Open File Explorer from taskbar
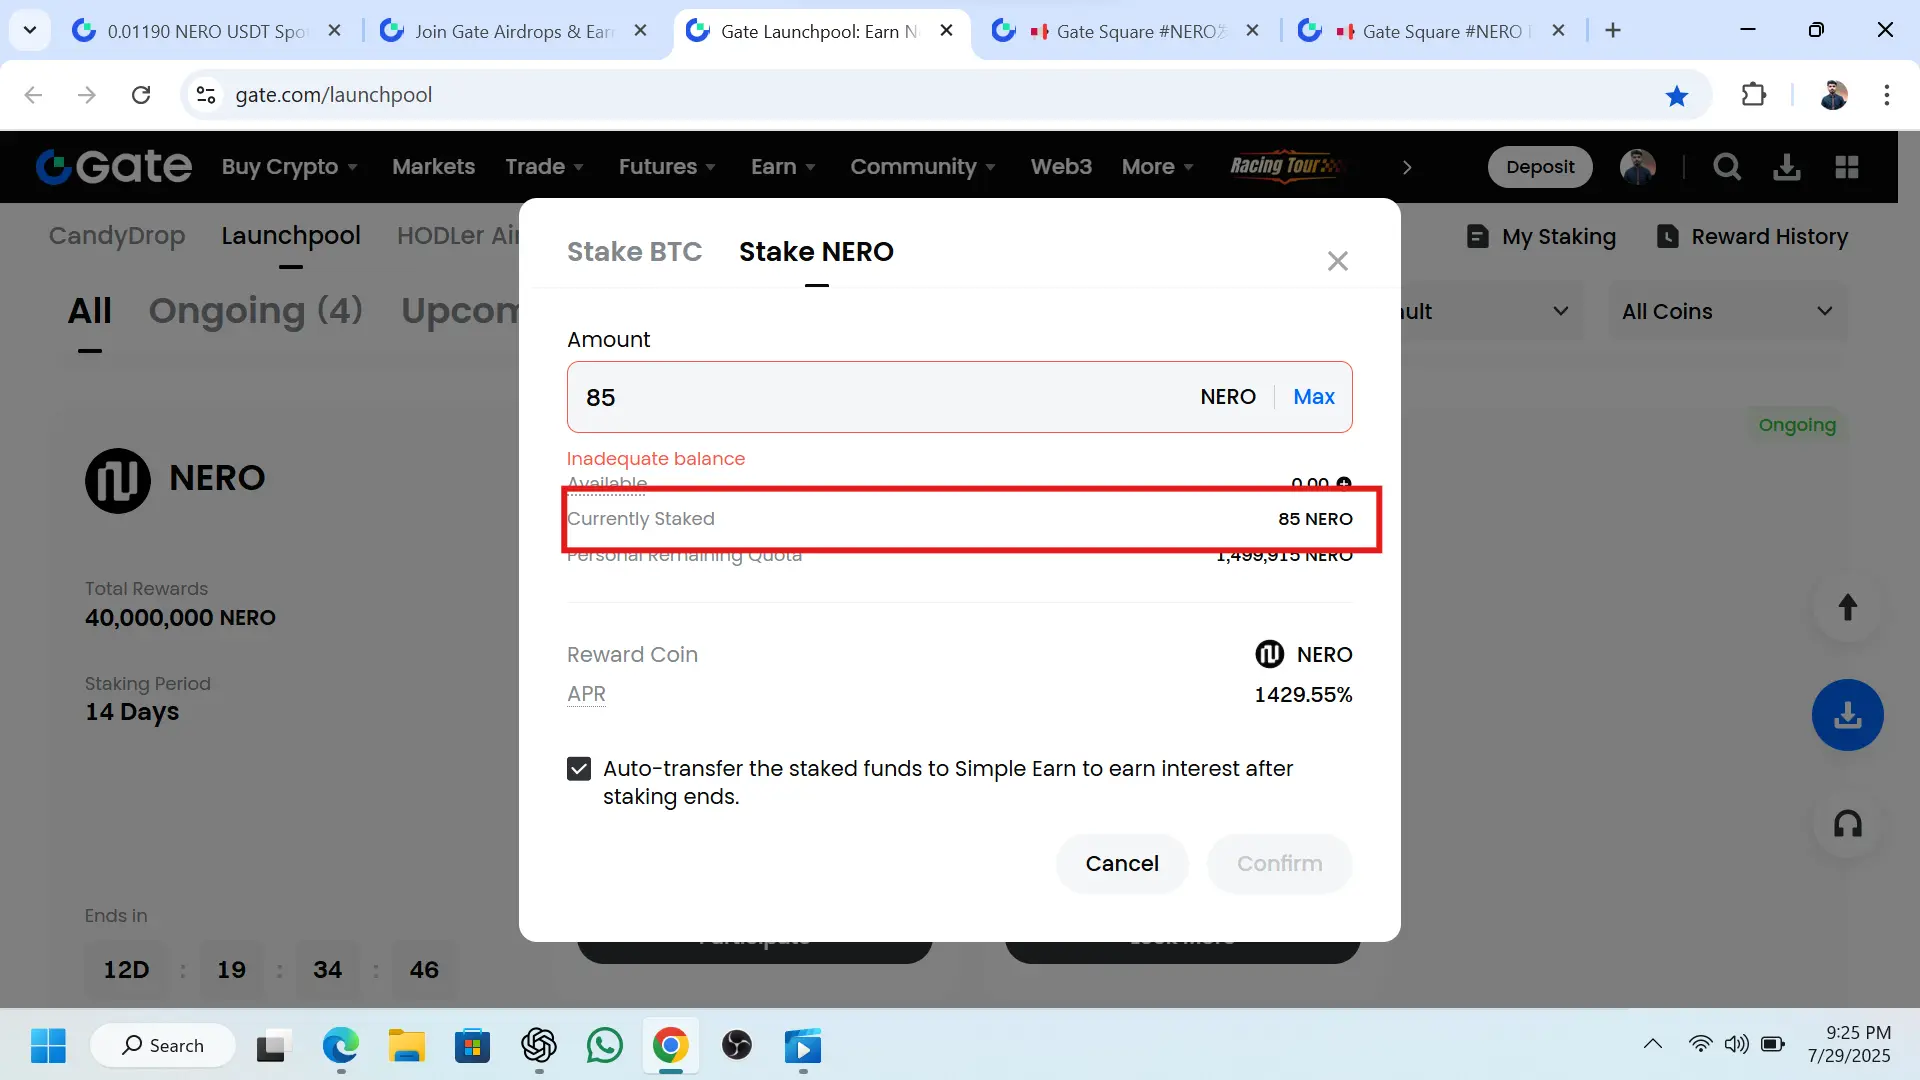This screenshot has height=1080, width=1920. pos(407,1046)
